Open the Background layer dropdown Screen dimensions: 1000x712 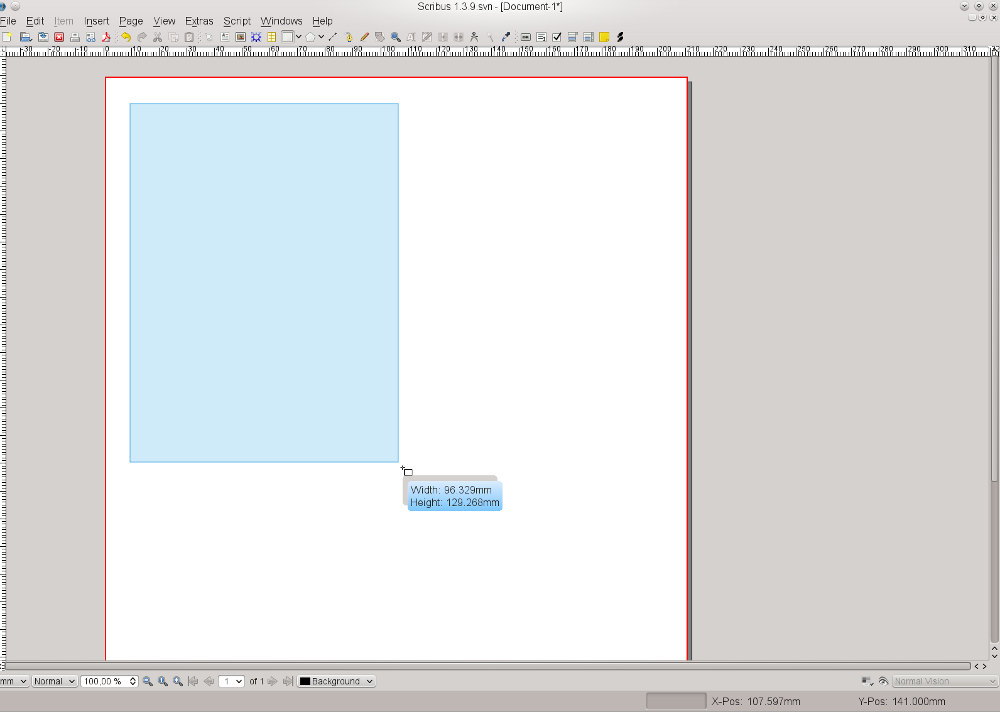(x=336, y=681)
